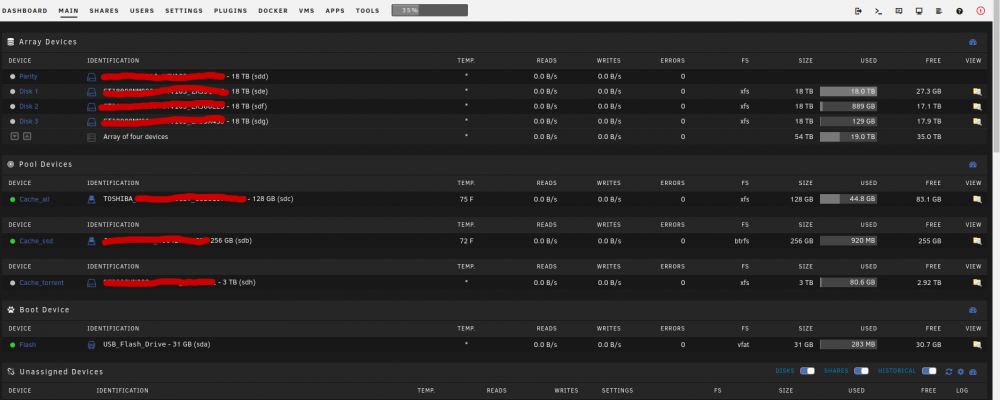Open the USERS tab
This screenshot has width=1000, height=400.
click(x=142, y=11)
